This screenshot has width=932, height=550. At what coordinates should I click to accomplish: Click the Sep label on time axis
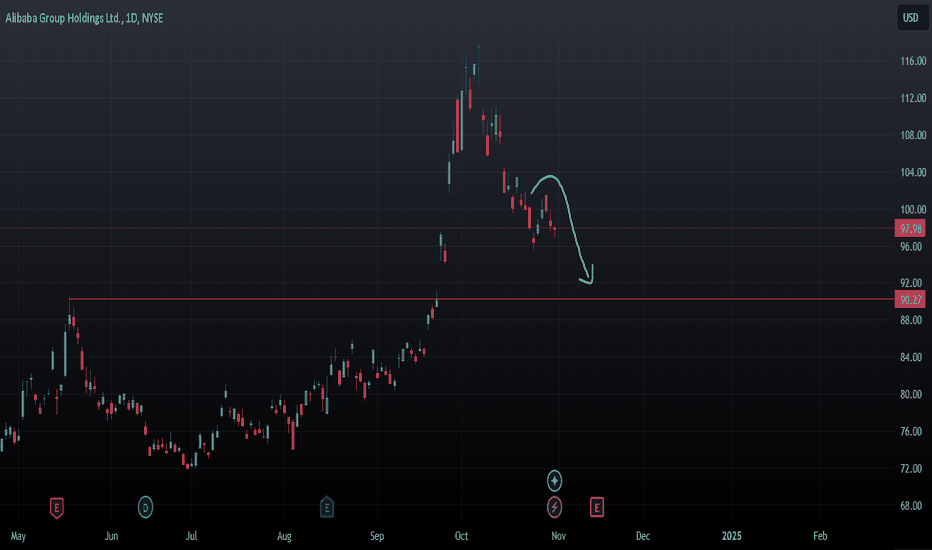point(377,536)
